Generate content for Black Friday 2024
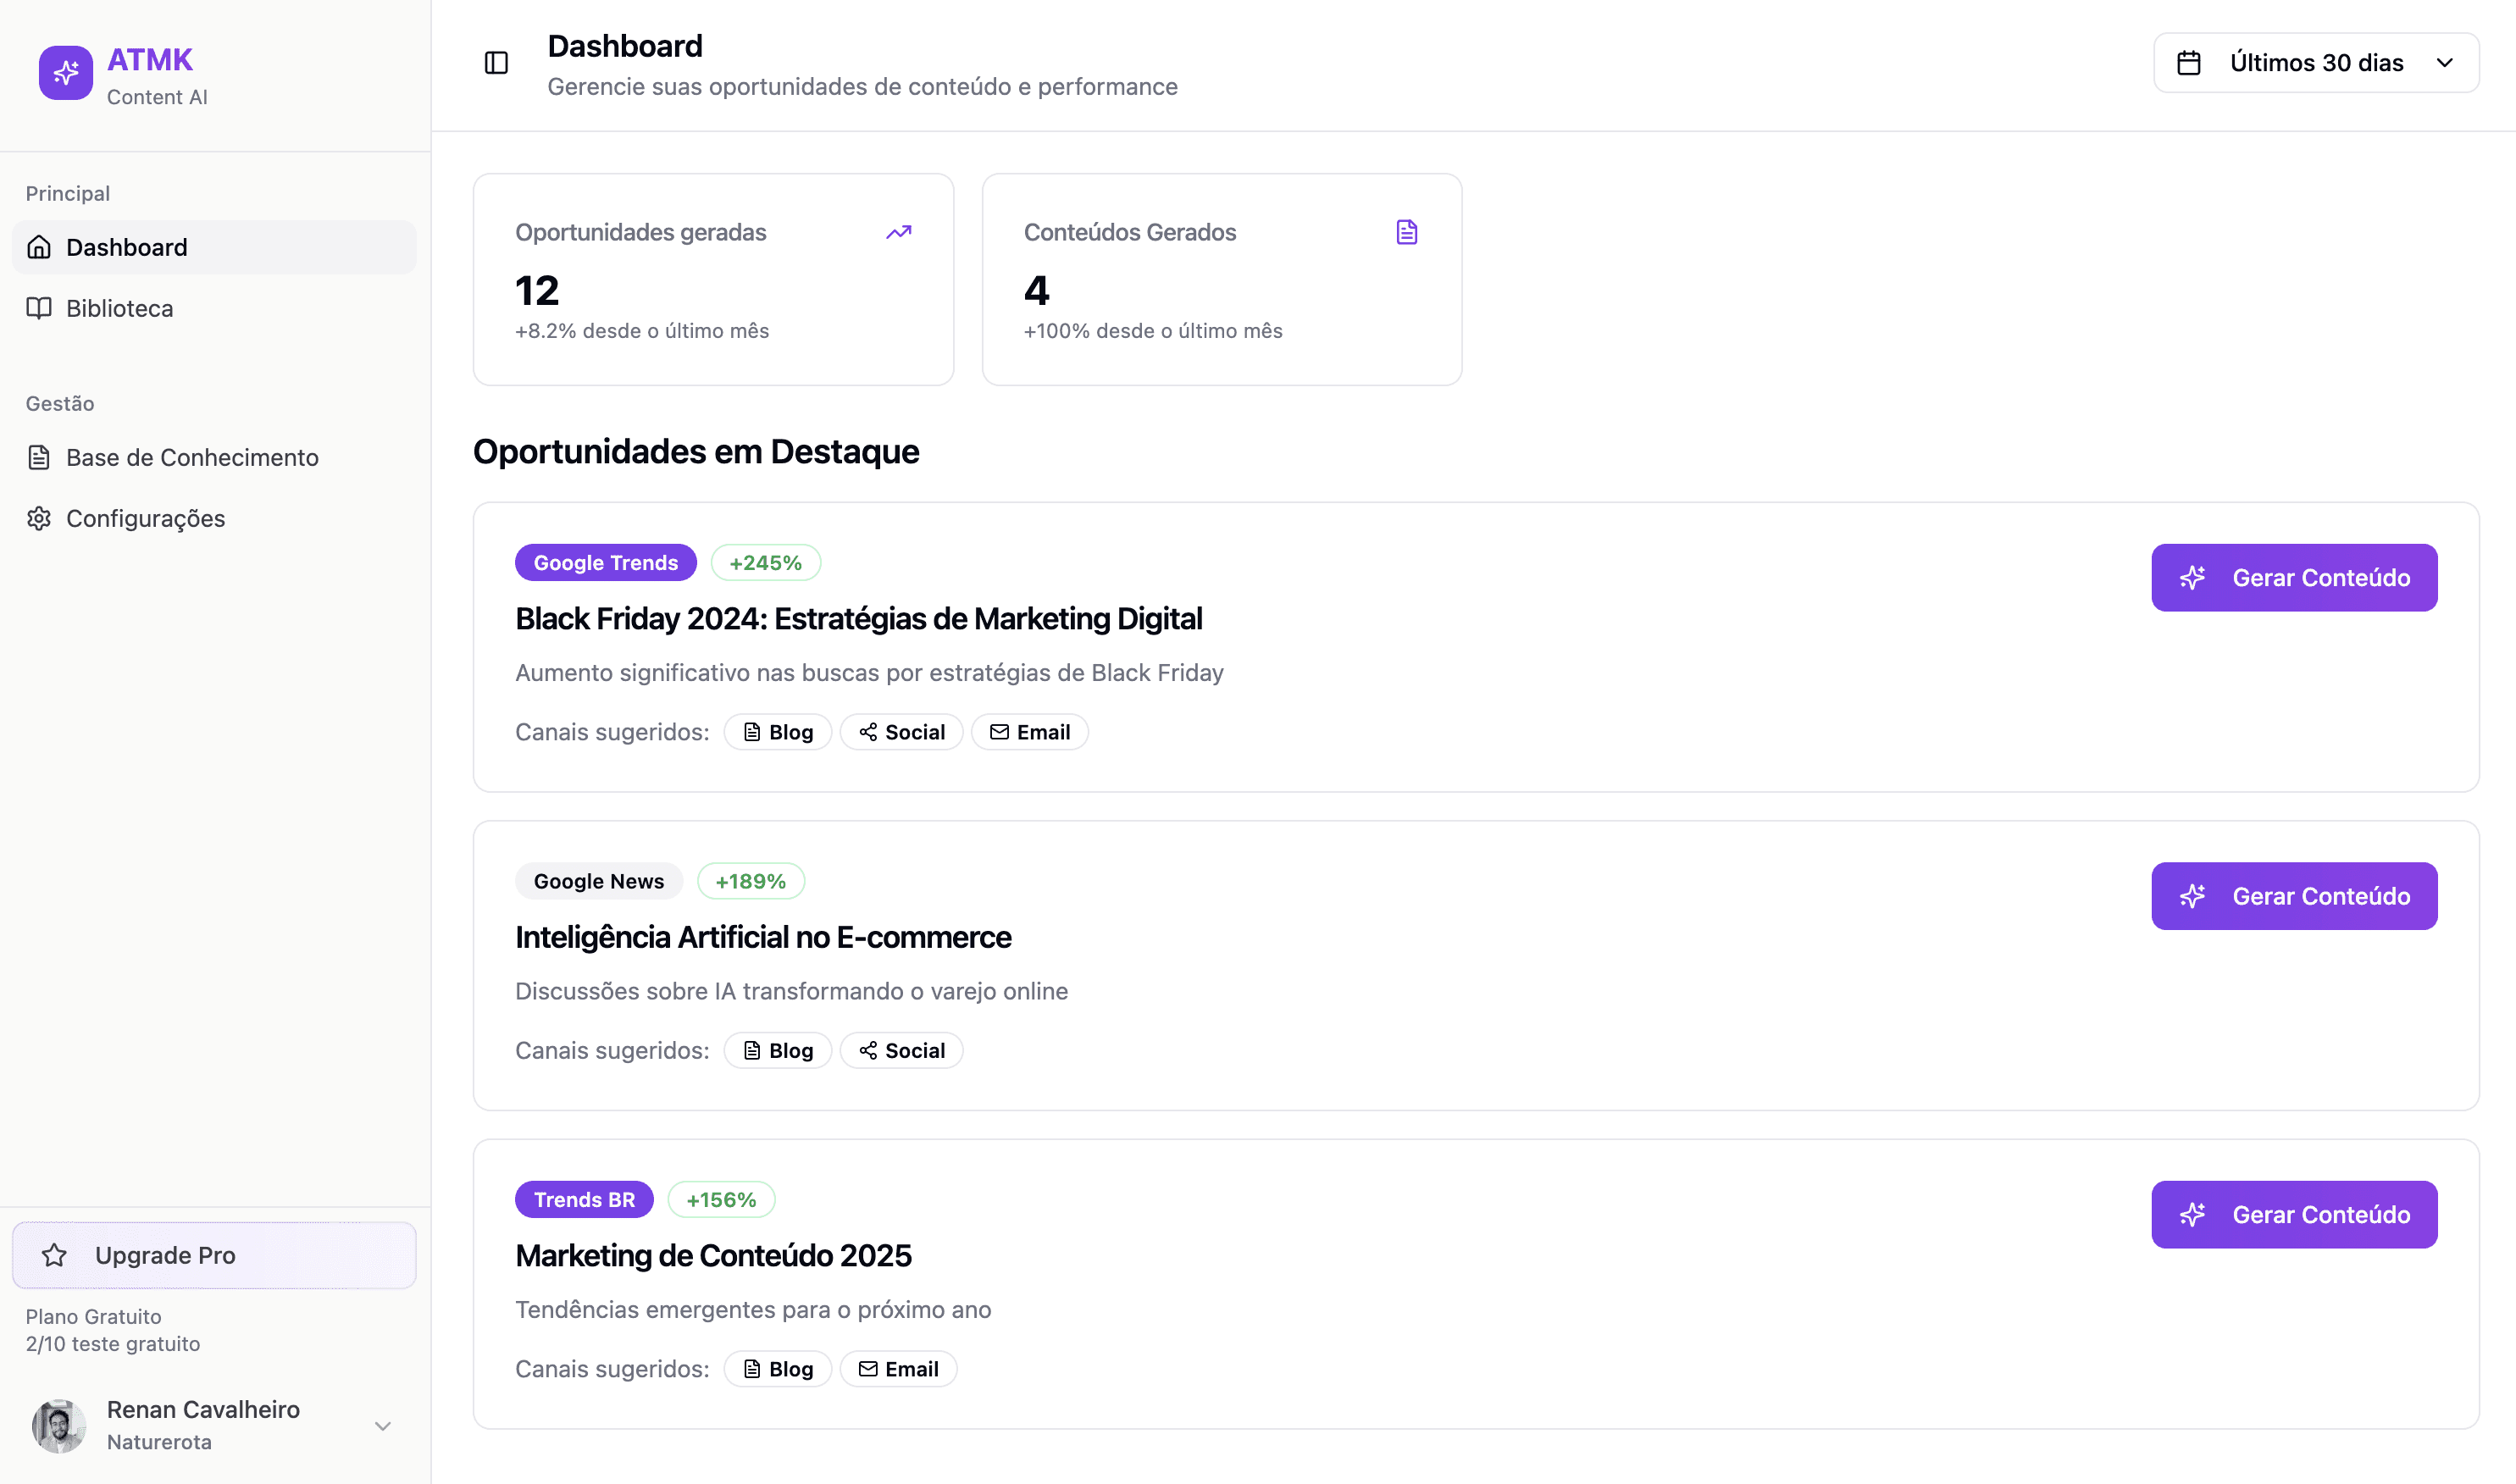Viewport: 2516px width, 1484px height. coord(2293,578)
